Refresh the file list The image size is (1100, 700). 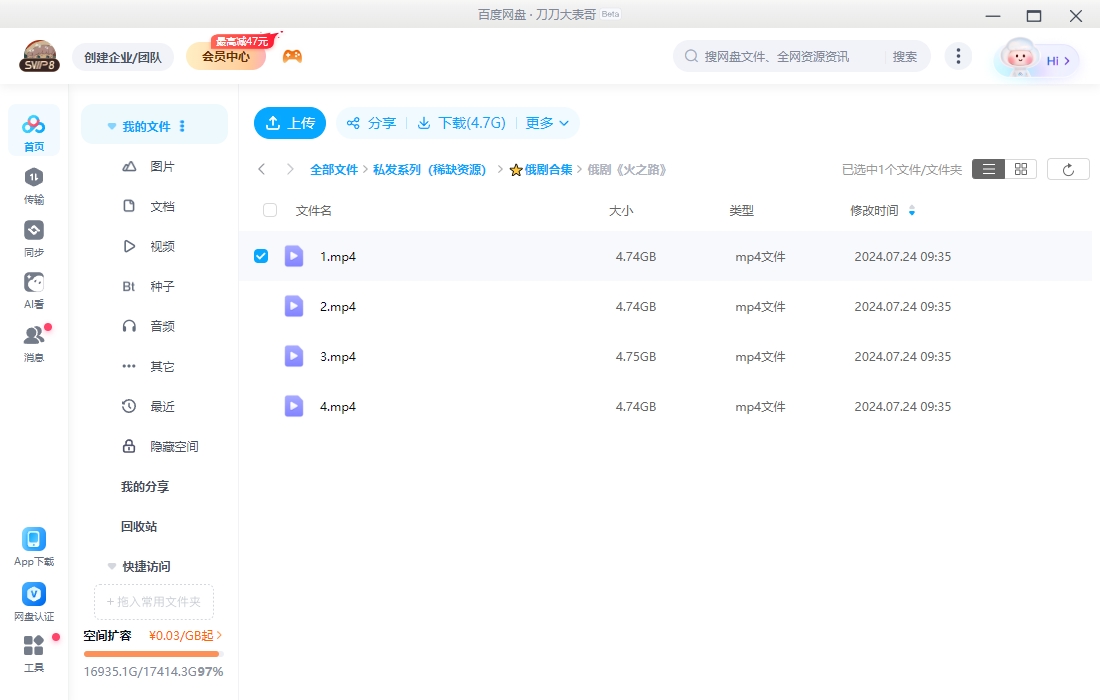1068,169
